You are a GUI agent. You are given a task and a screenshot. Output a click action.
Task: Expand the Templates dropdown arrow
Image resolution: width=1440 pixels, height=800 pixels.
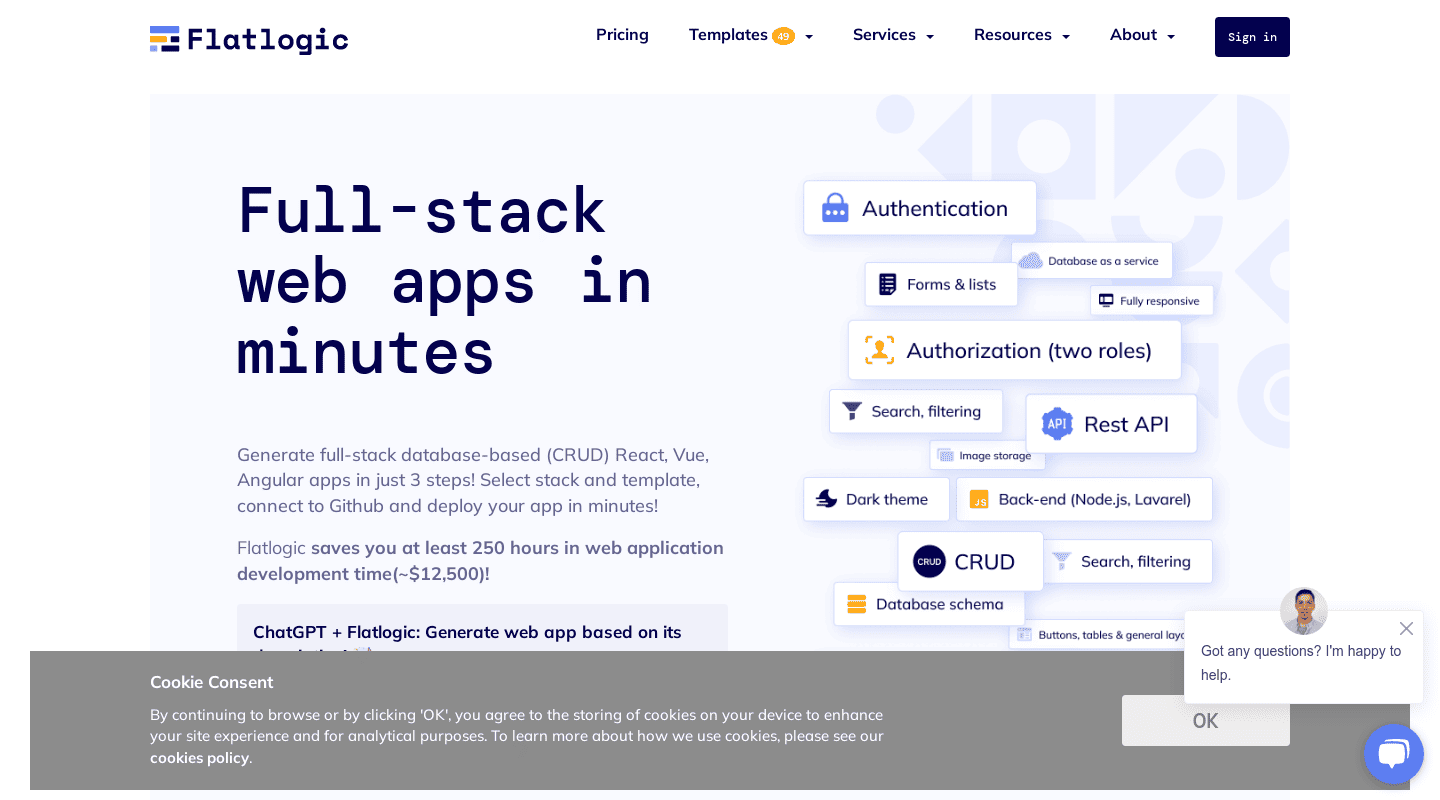pyautogui.click(x=808, y=37)
